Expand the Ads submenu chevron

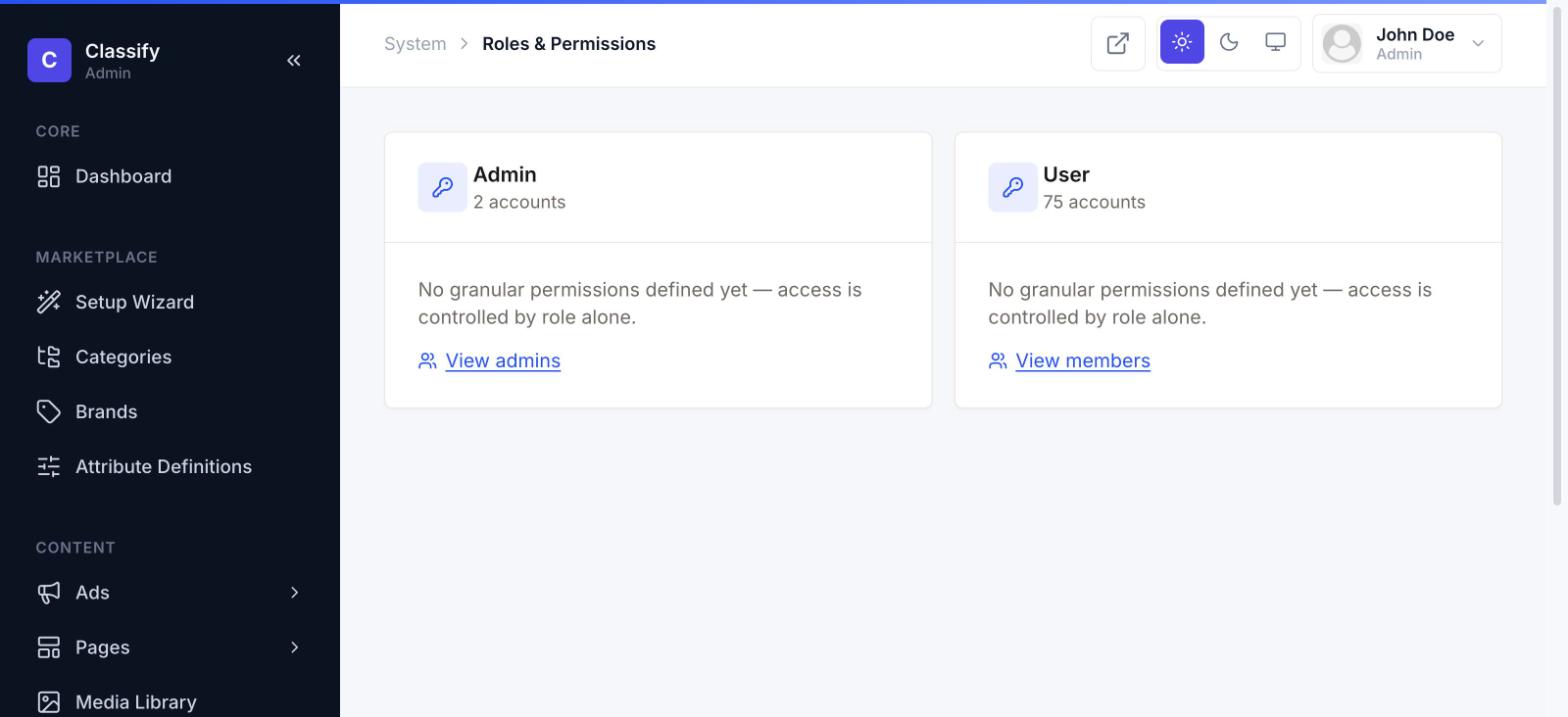coord(294,593)
